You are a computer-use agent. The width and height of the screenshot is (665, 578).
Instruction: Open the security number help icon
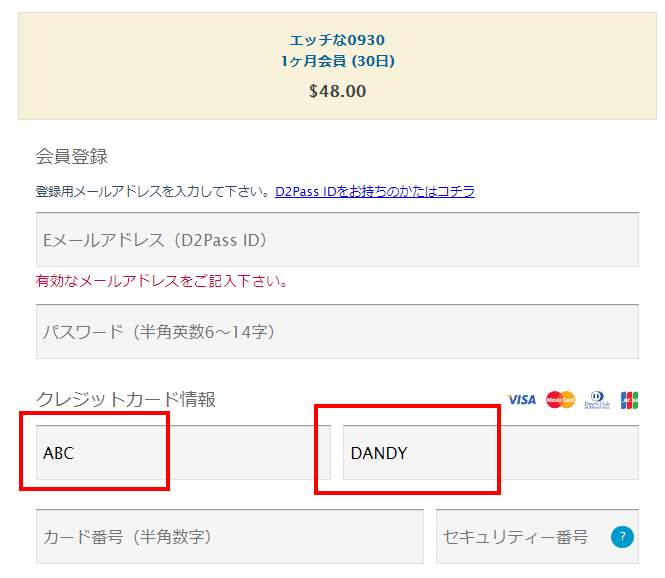click(622, 537)
